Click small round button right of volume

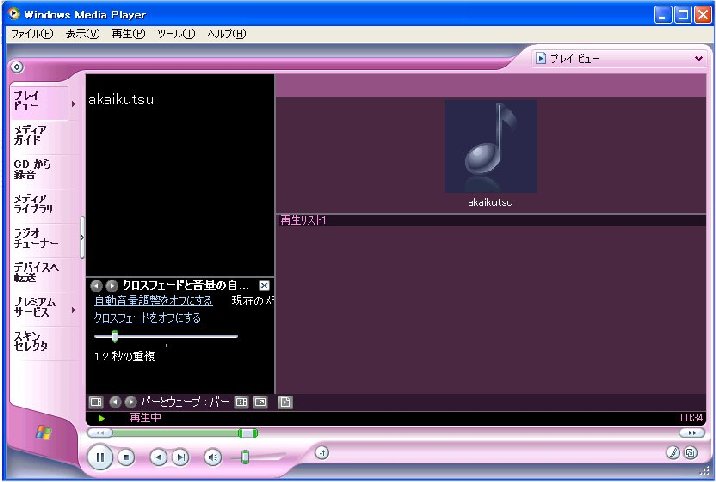point(322,453)
